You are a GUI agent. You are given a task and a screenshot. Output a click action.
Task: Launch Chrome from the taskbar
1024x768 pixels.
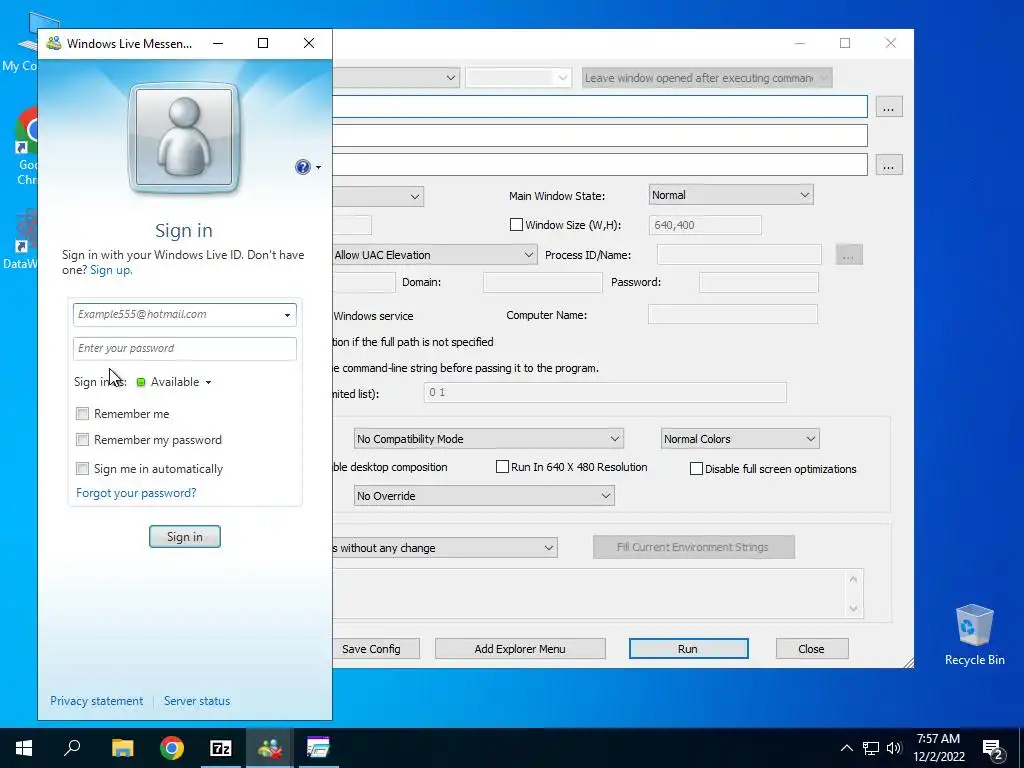[172, 748]
